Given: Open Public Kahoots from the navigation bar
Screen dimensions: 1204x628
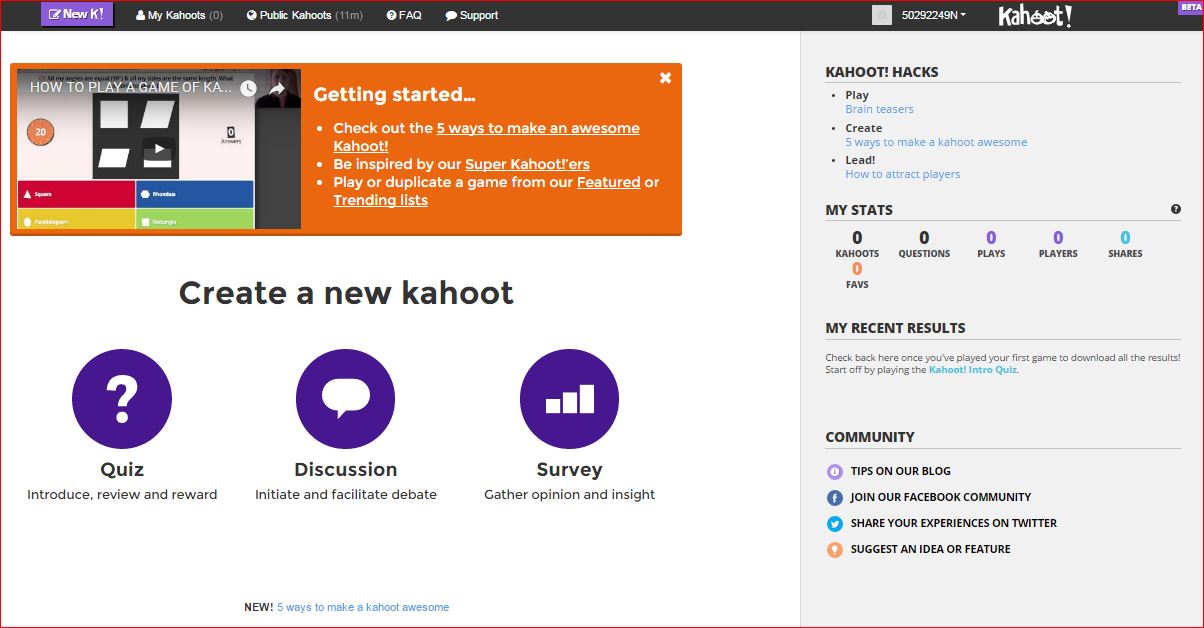Looking at the screenshot, I should coord(304,15).
